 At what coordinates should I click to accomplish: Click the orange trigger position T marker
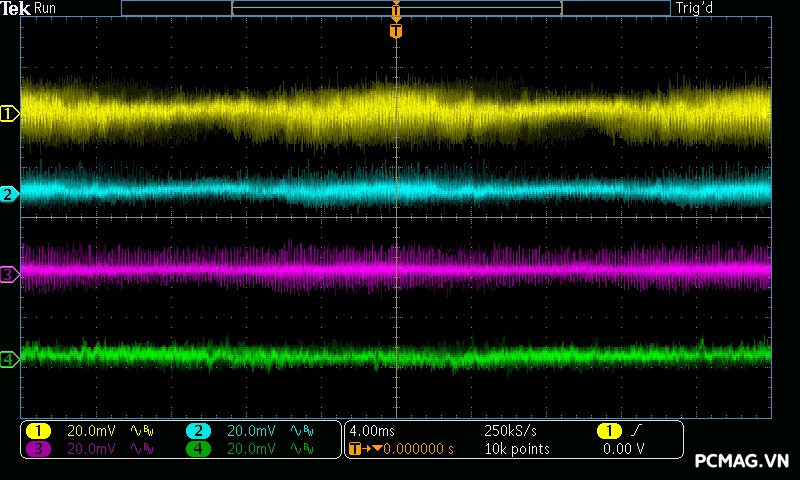(x=396, y=32)
